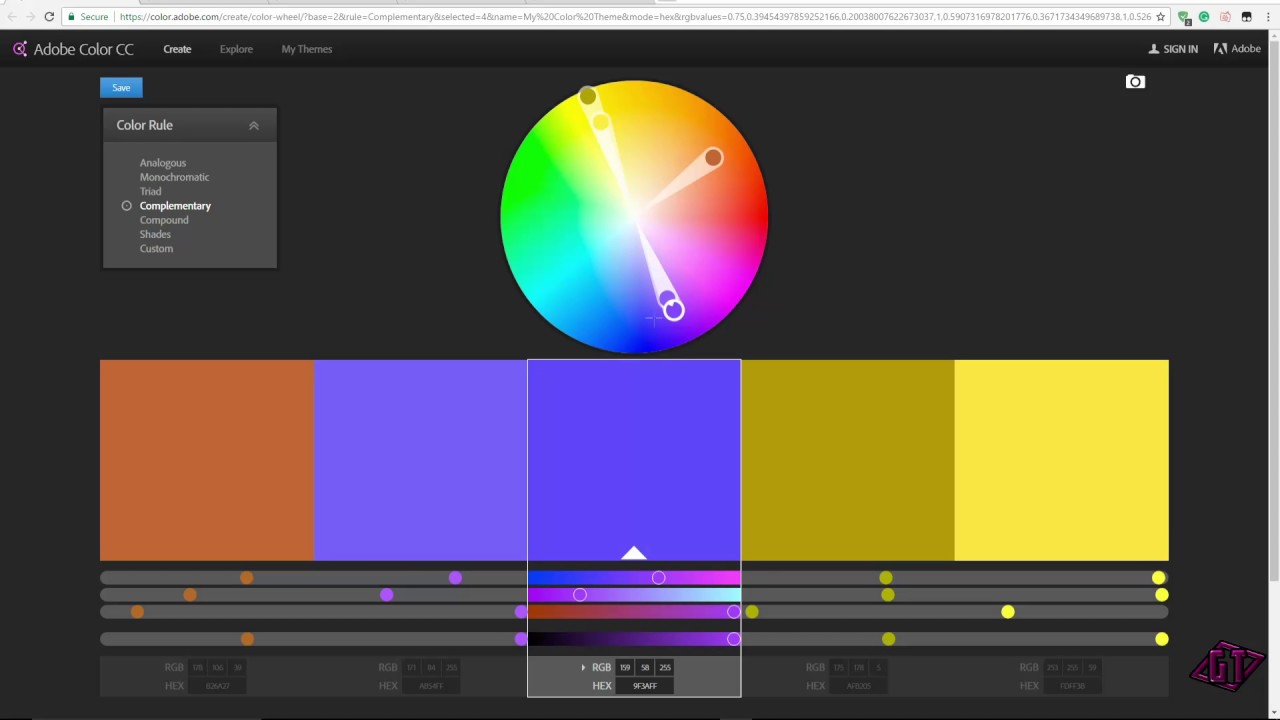Select the Shades color rule
Image resolution: width=1280 pixels, height=720 pixels.
click(x=155, y=234)
